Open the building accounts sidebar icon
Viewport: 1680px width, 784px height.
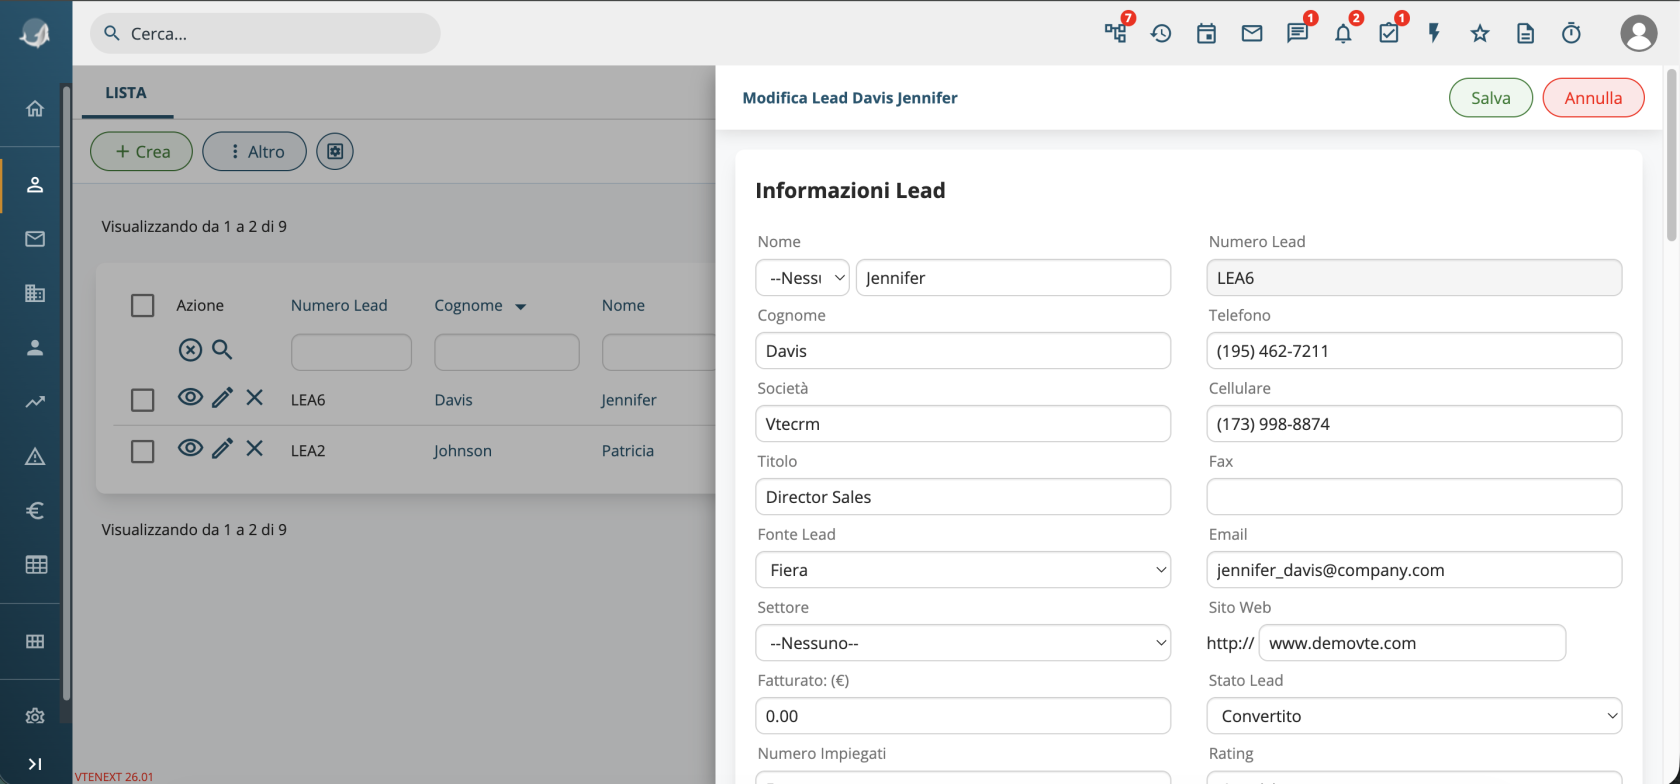click(35, 293)
